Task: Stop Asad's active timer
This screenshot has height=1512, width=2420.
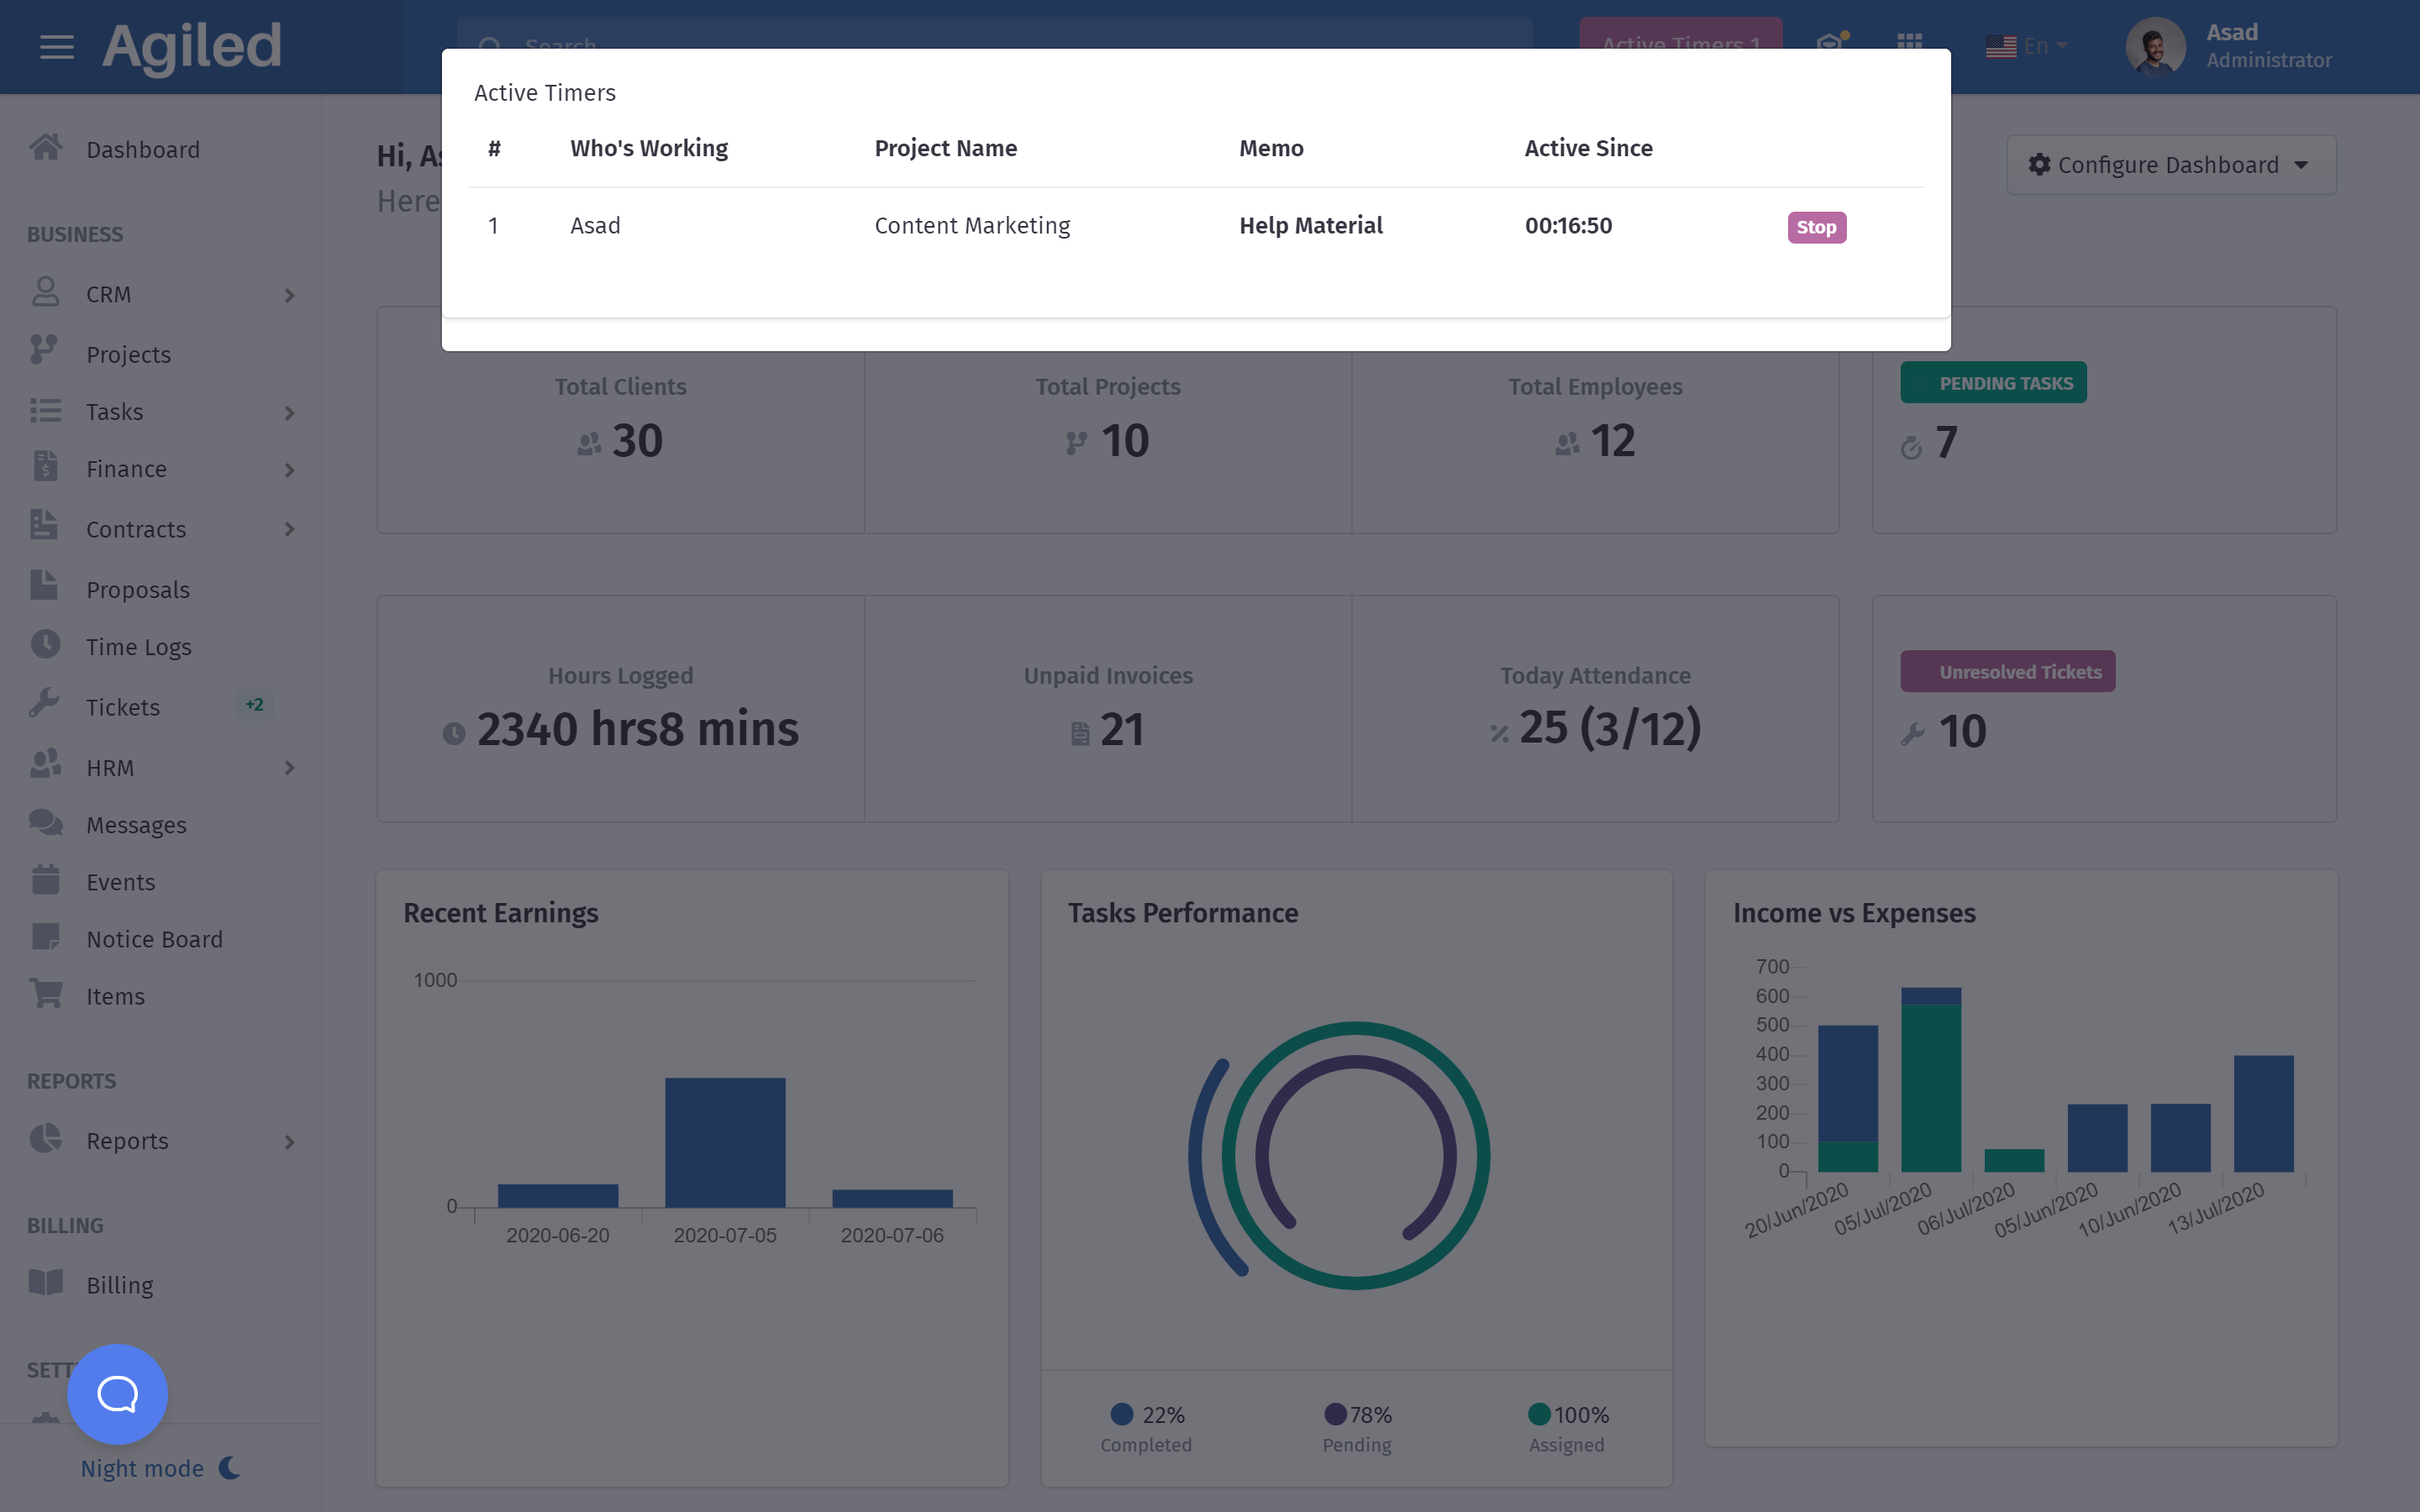Action: pyautogui.click(x=1816, y=227)
